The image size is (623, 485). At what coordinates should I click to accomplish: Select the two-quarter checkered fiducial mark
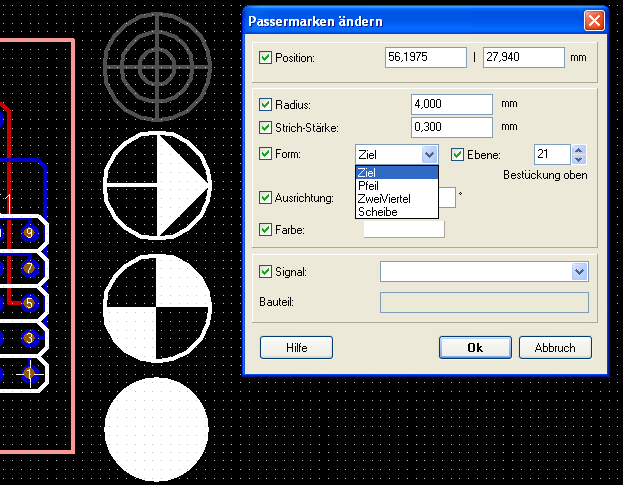tap(156, 307)
